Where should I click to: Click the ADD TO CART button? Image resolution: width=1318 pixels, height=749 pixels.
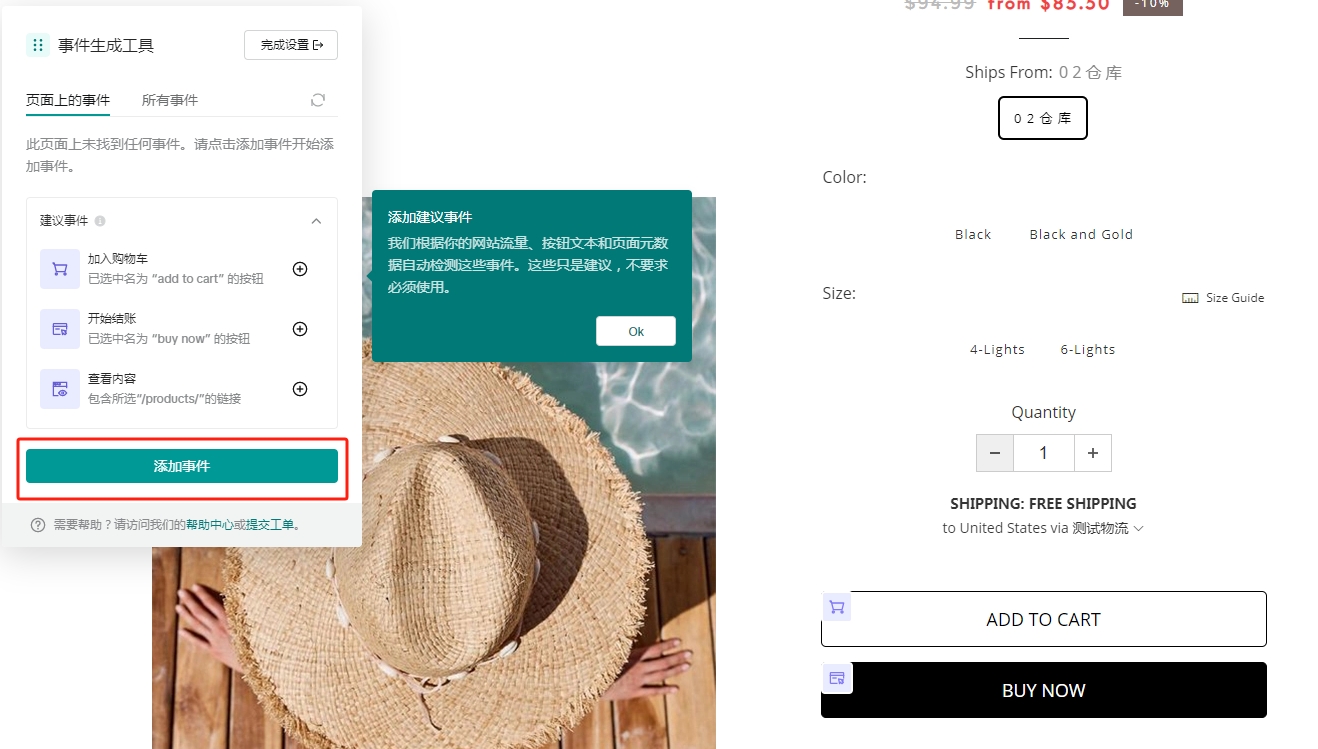click(1044, 619)
